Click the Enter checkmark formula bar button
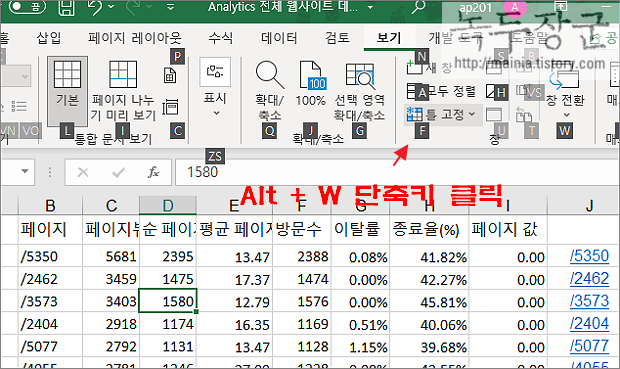Image resolution: width=620 pixels, height=369 pixels. click(118, 172)
